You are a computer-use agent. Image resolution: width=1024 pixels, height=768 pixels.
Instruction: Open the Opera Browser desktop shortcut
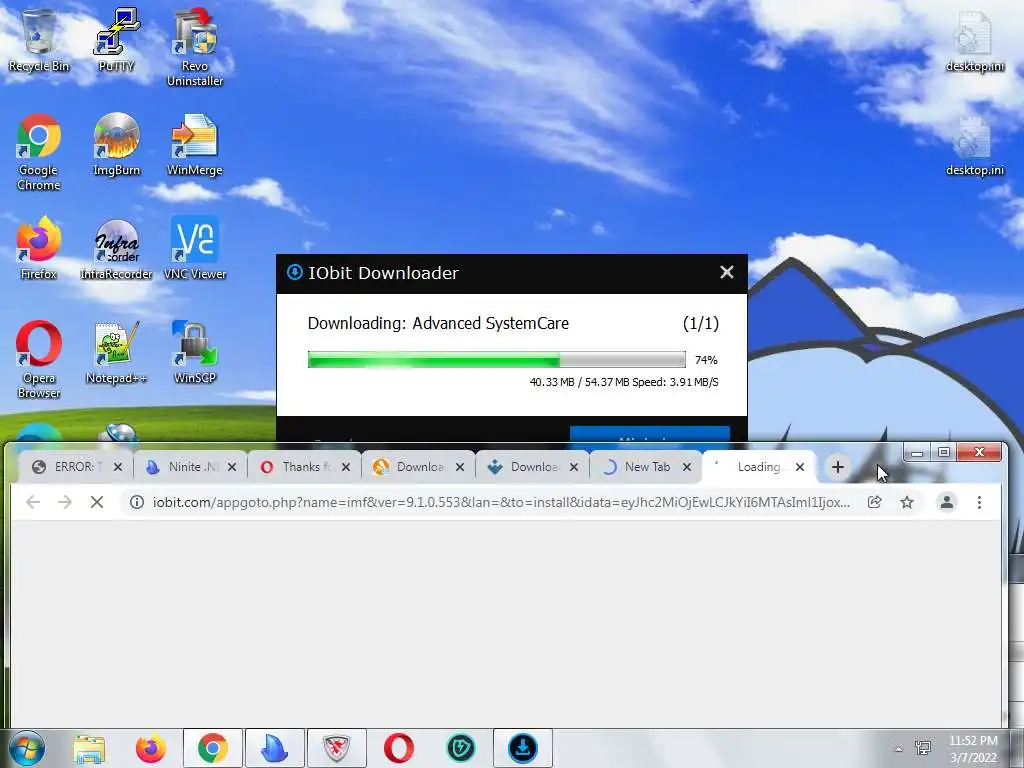[x=39, y=359]
